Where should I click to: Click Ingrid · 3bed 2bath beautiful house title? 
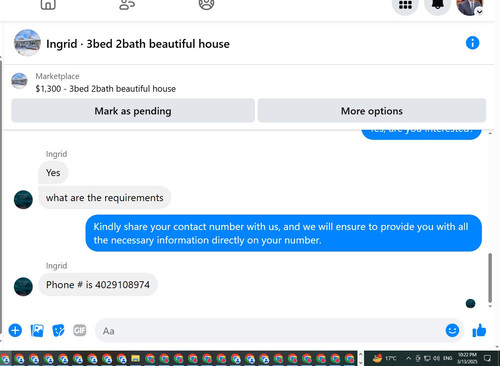click(138, 44)
